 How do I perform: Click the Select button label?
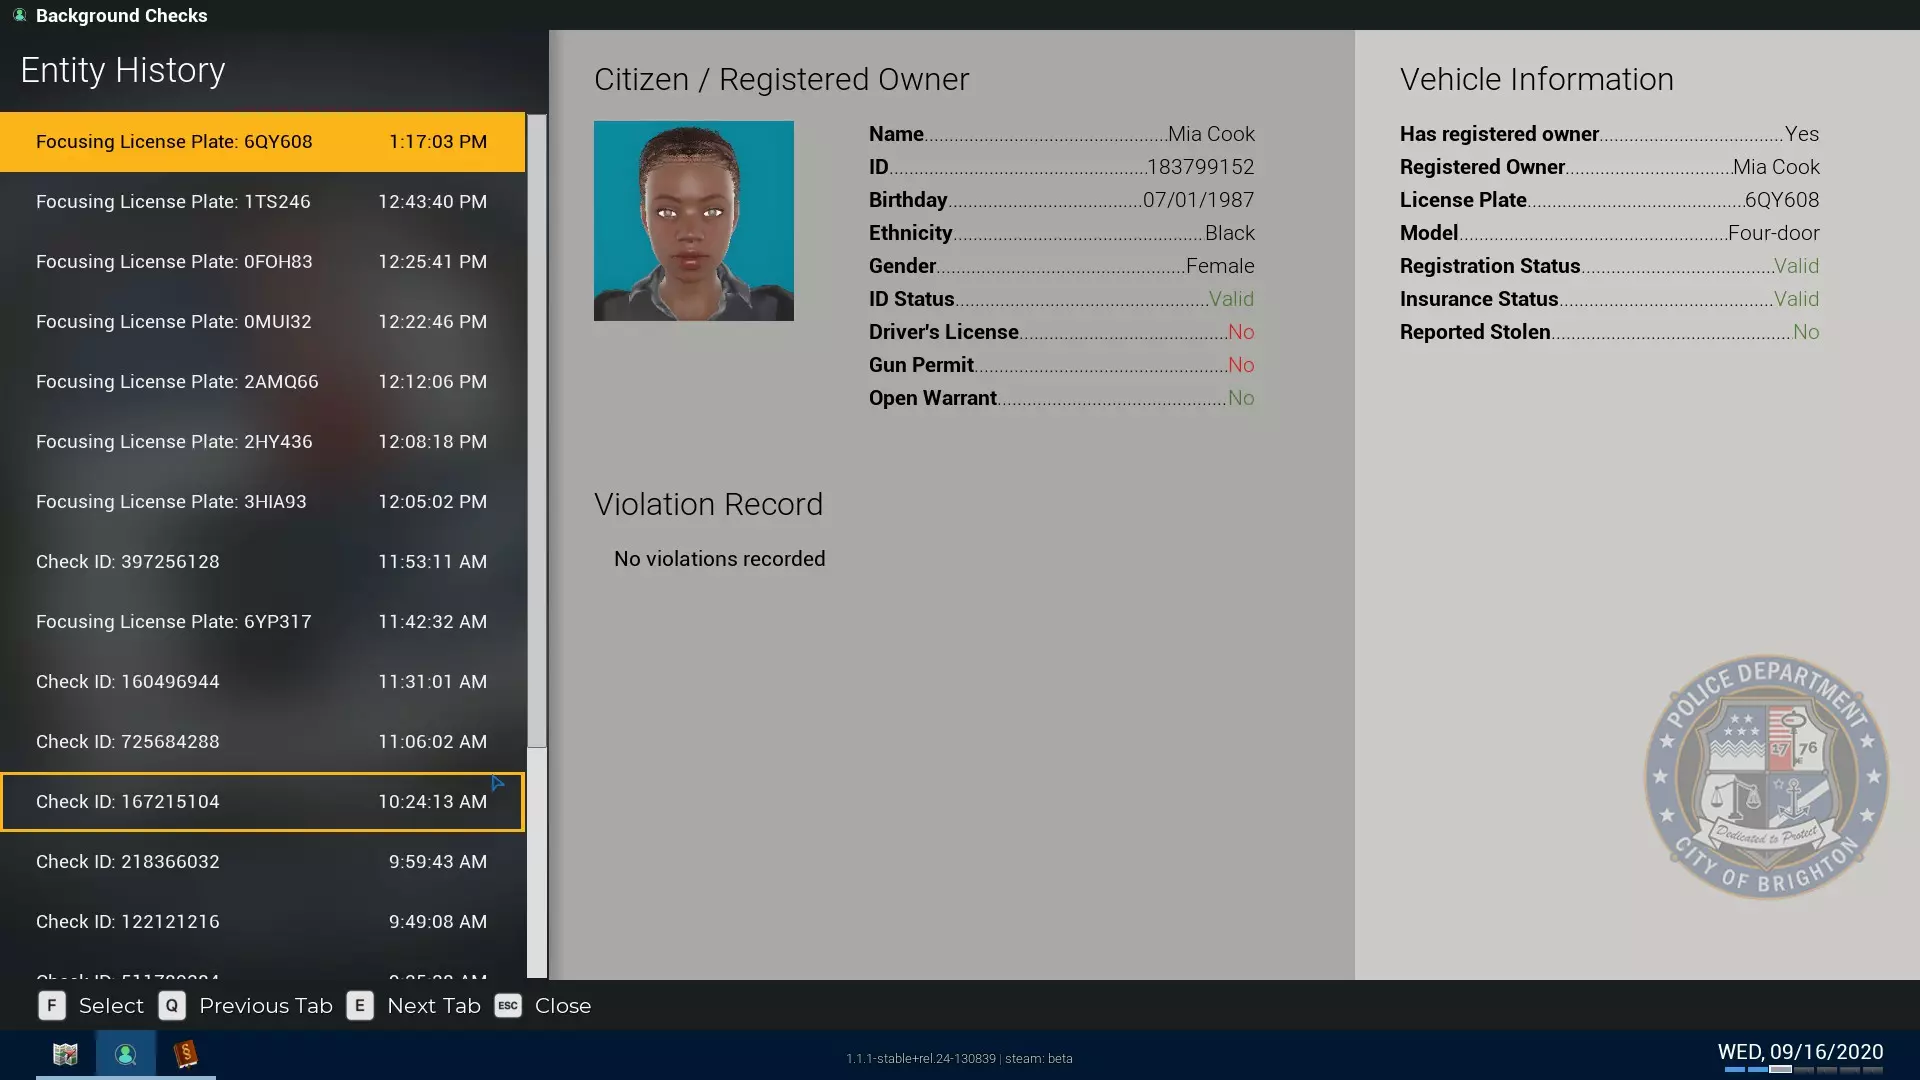tap(111, 1006)
